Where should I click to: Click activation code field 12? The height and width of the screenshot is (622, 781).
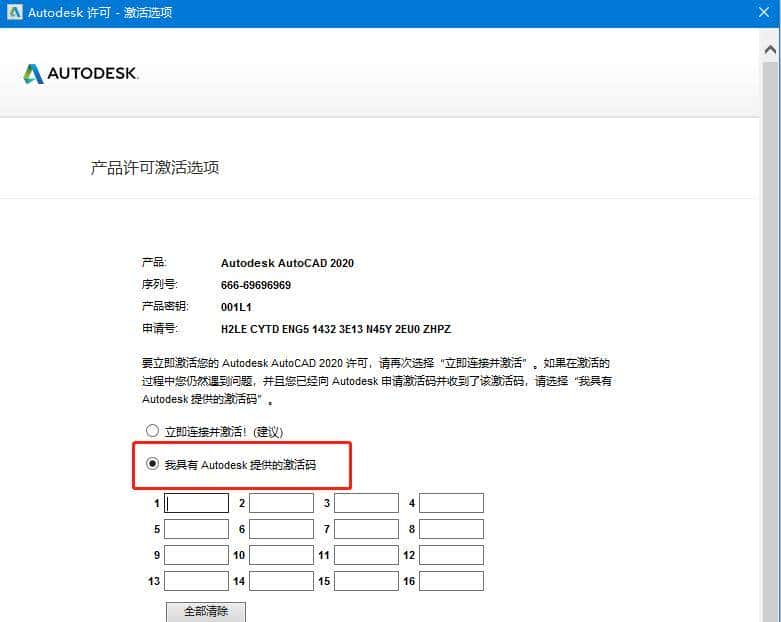point(451,555)
